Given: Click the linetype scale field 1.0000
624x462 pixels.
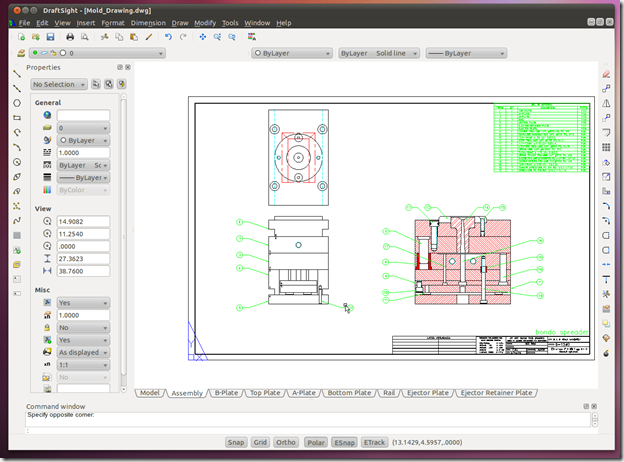Looking at the screenshot, I should [83, 153].
